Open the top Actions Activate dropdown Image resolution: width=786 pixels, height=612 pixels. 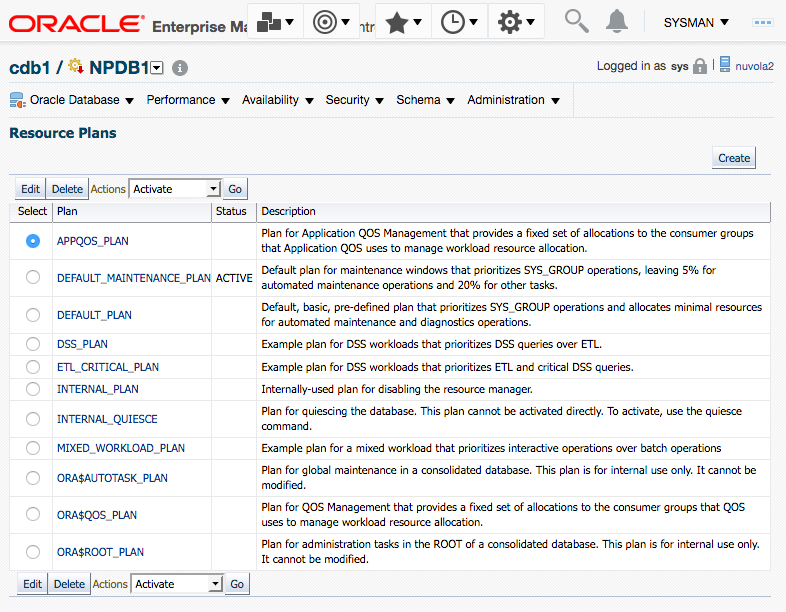[x=175, y=189]
